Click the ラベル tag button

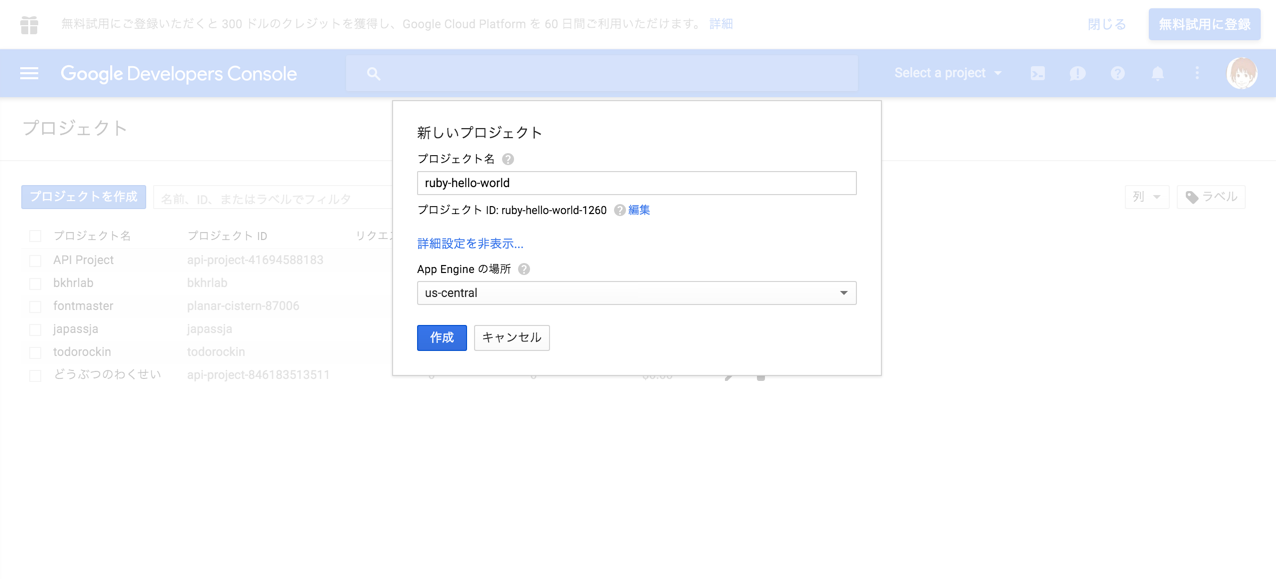point(1211,197)
